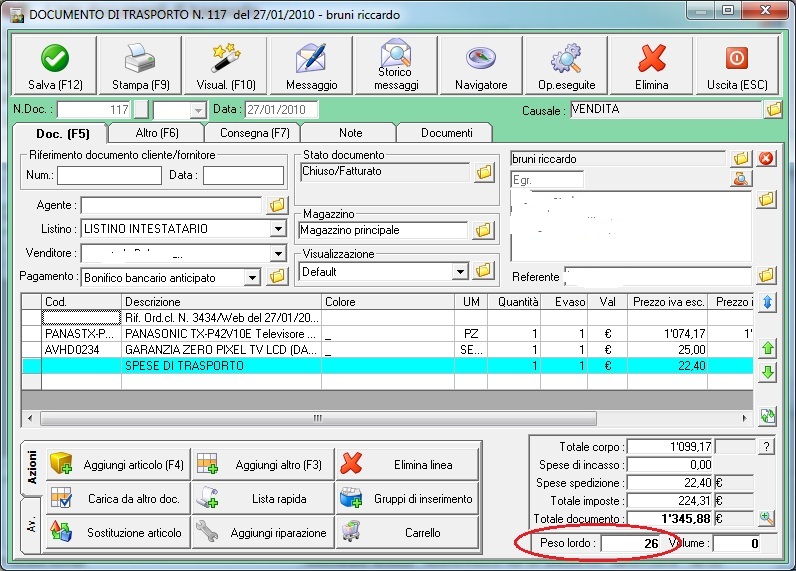Switch to Altro (F6) tab

click(x=157, y=133)
